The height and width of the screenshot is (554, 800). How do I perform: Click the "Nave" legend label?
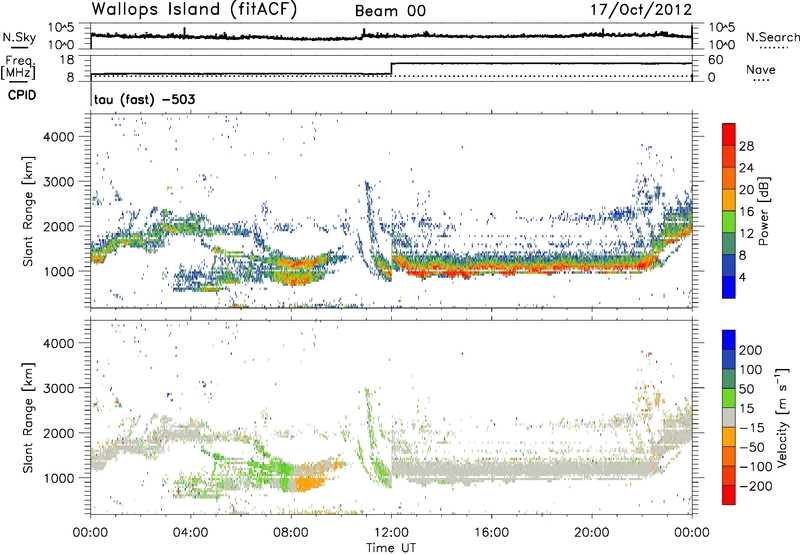click(761, 69)
